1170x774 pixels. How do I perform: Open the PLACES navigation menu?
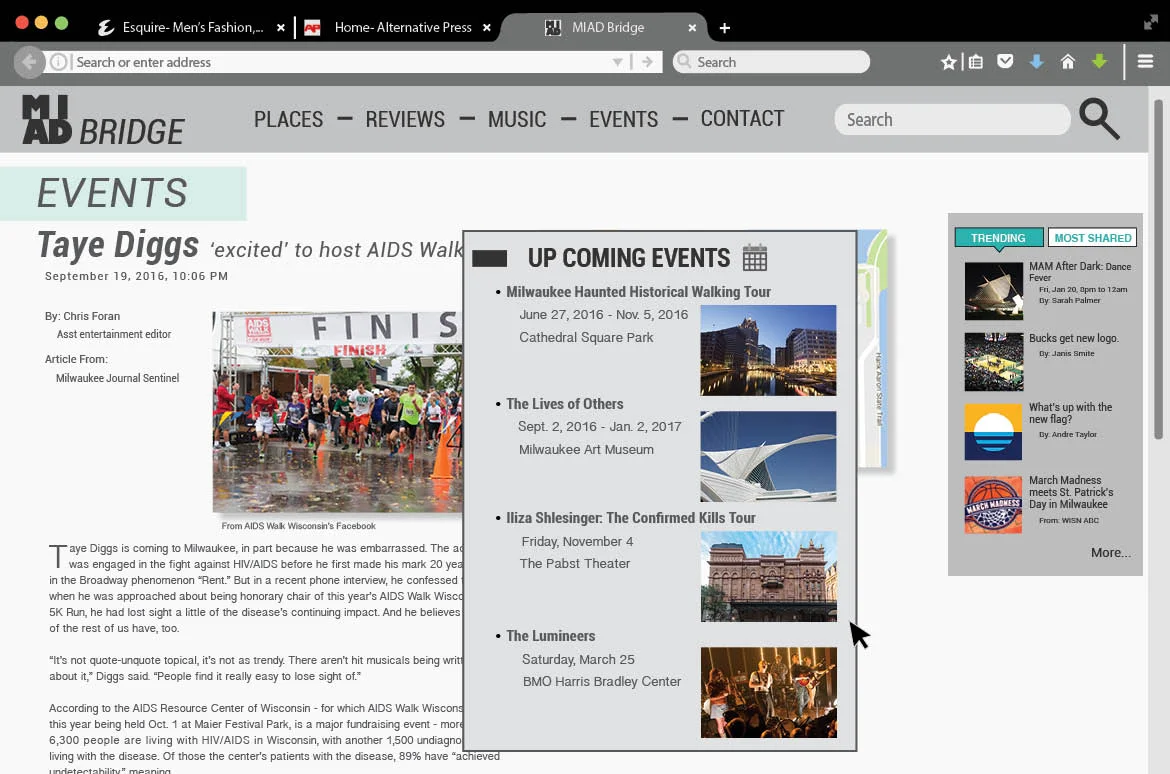pyautogui.click(x=288, y=119)
